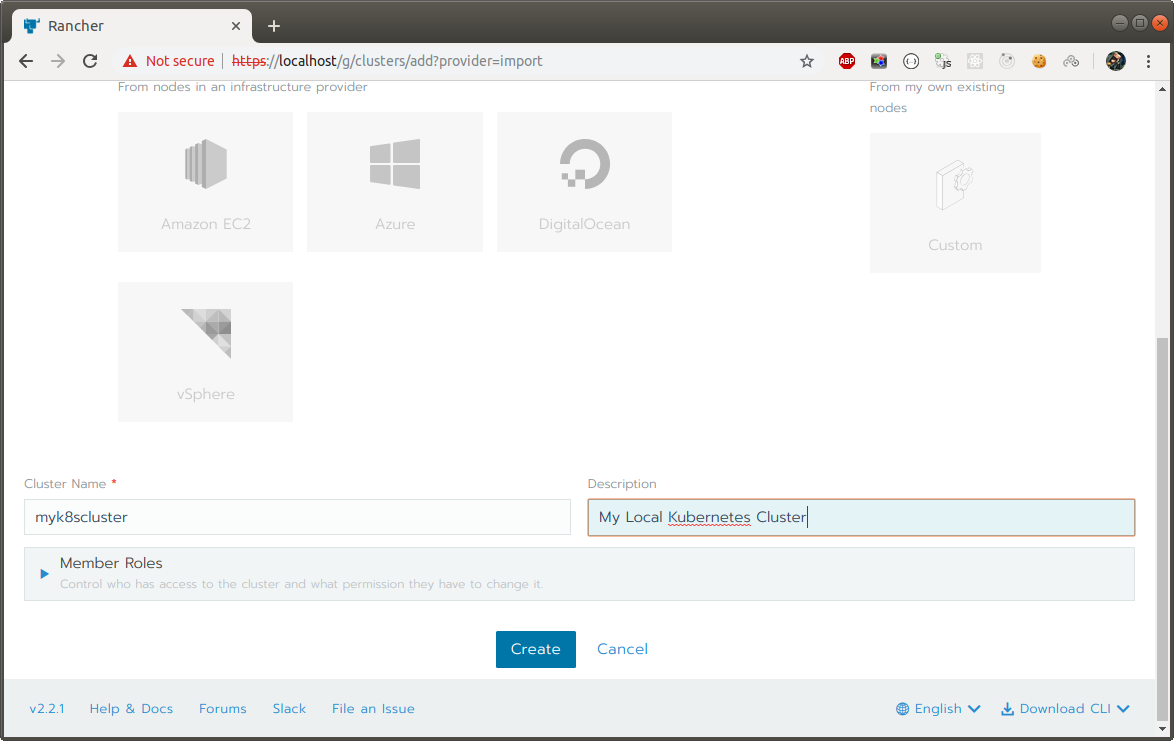Select the Amazon EC2 provider card
The width and height of the screenshot is (1174, 741).
point(205,182)
